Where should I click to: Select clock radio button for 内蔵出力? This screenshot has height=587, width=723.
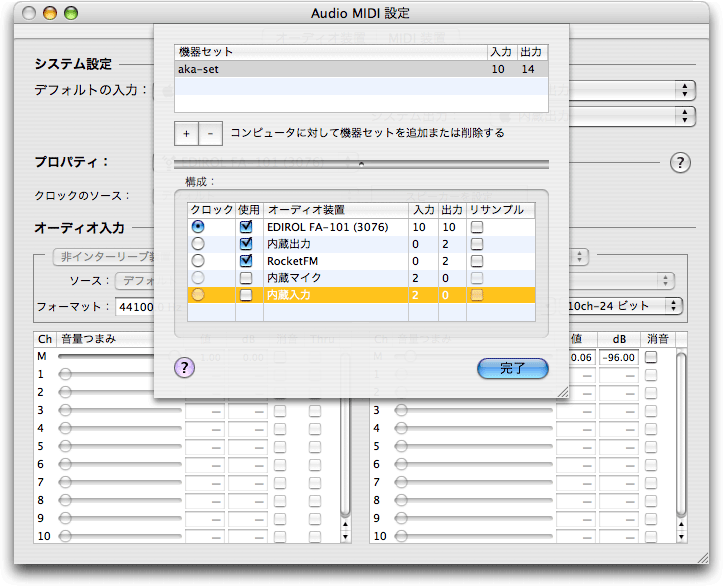pos(198,244)
